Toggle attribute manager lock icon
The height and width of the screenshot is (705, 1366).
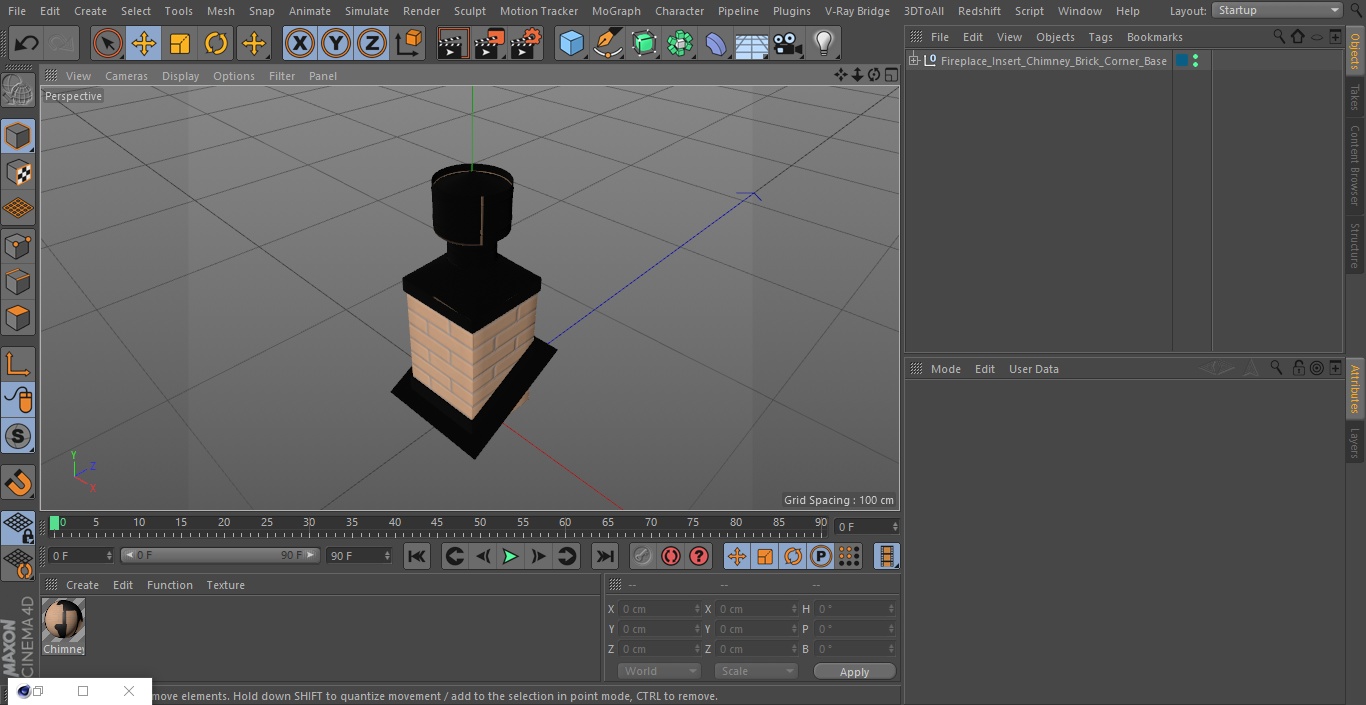click(x=1298, y=368)
